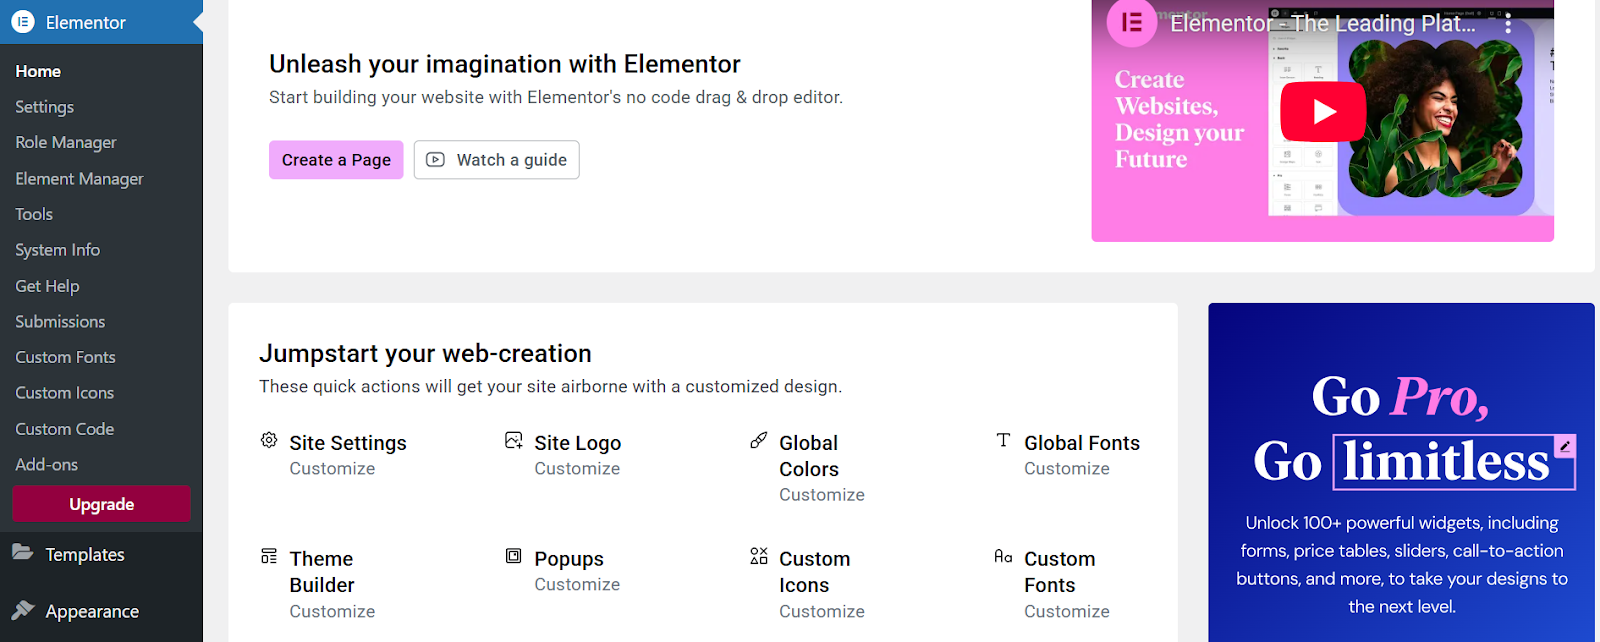Viewport: 1600px width, 642px height.
Task: Click the Custom Icons shapes icon
Action: tap(759, 556)
